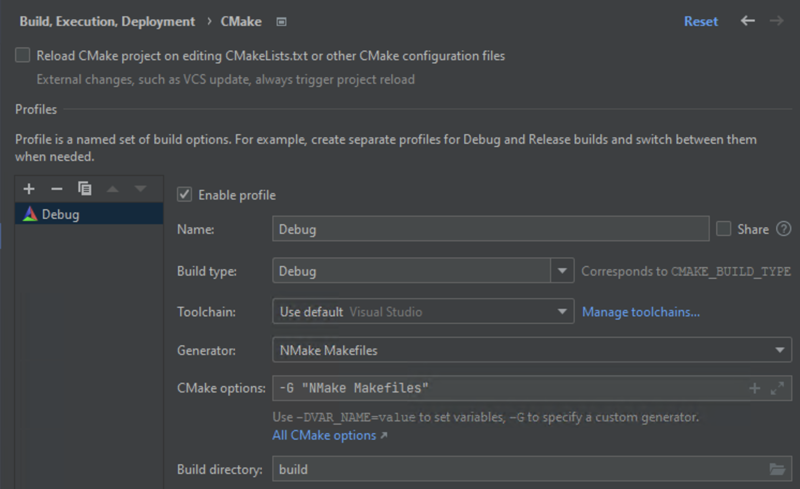Click the profile Name text field
The width and height of the screenshot is (800, 489).
tap(490, 230)
